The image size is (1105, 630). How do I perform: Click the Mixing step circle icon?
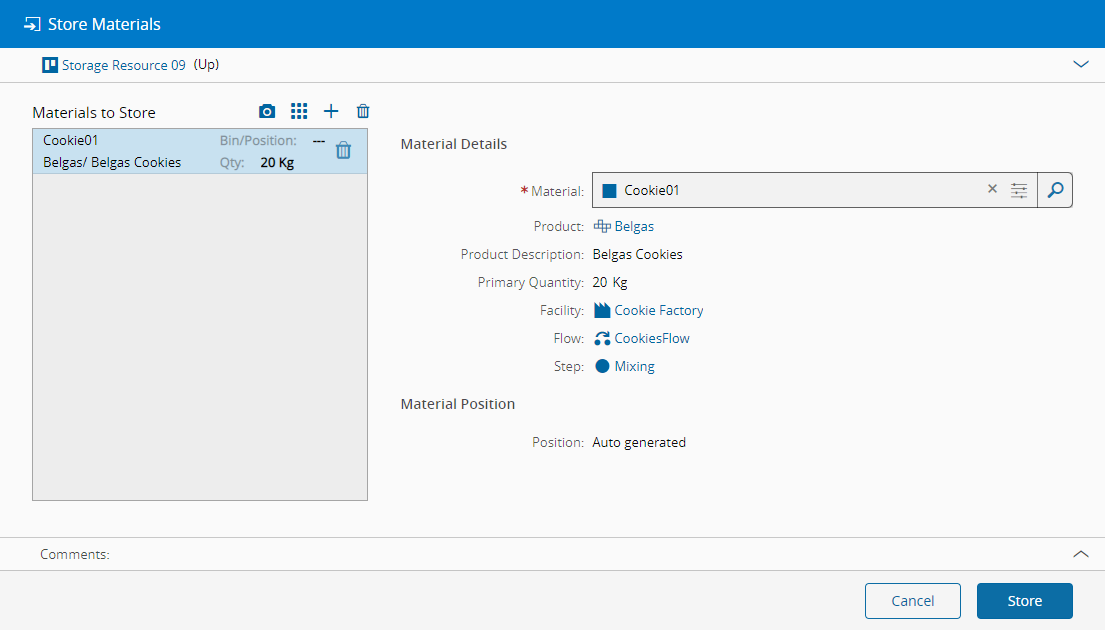(x=602, y=366)
